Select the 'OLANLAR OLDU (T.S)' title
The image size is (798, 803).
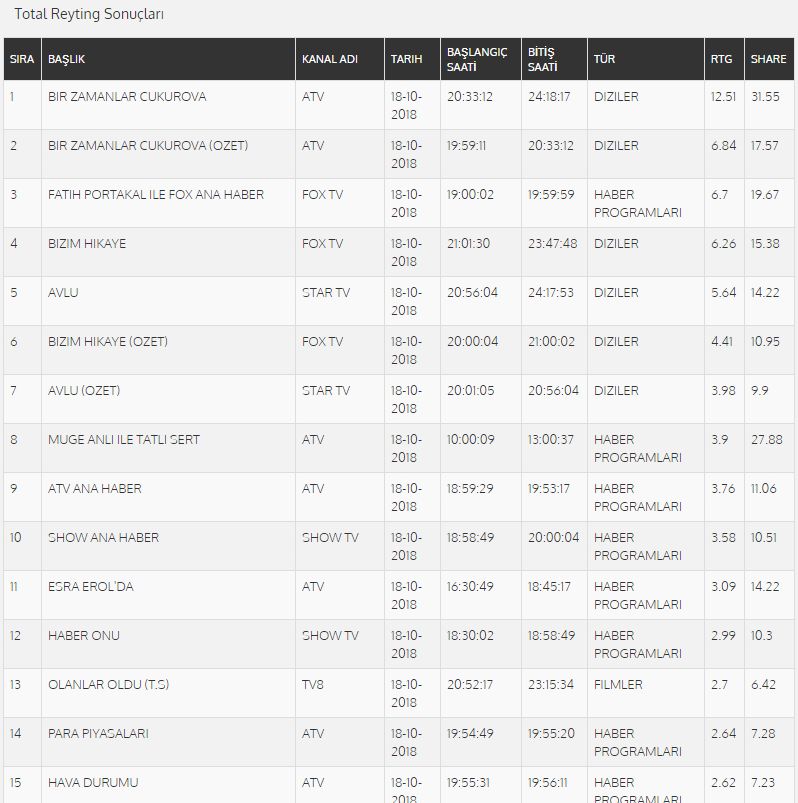(109, 685)
